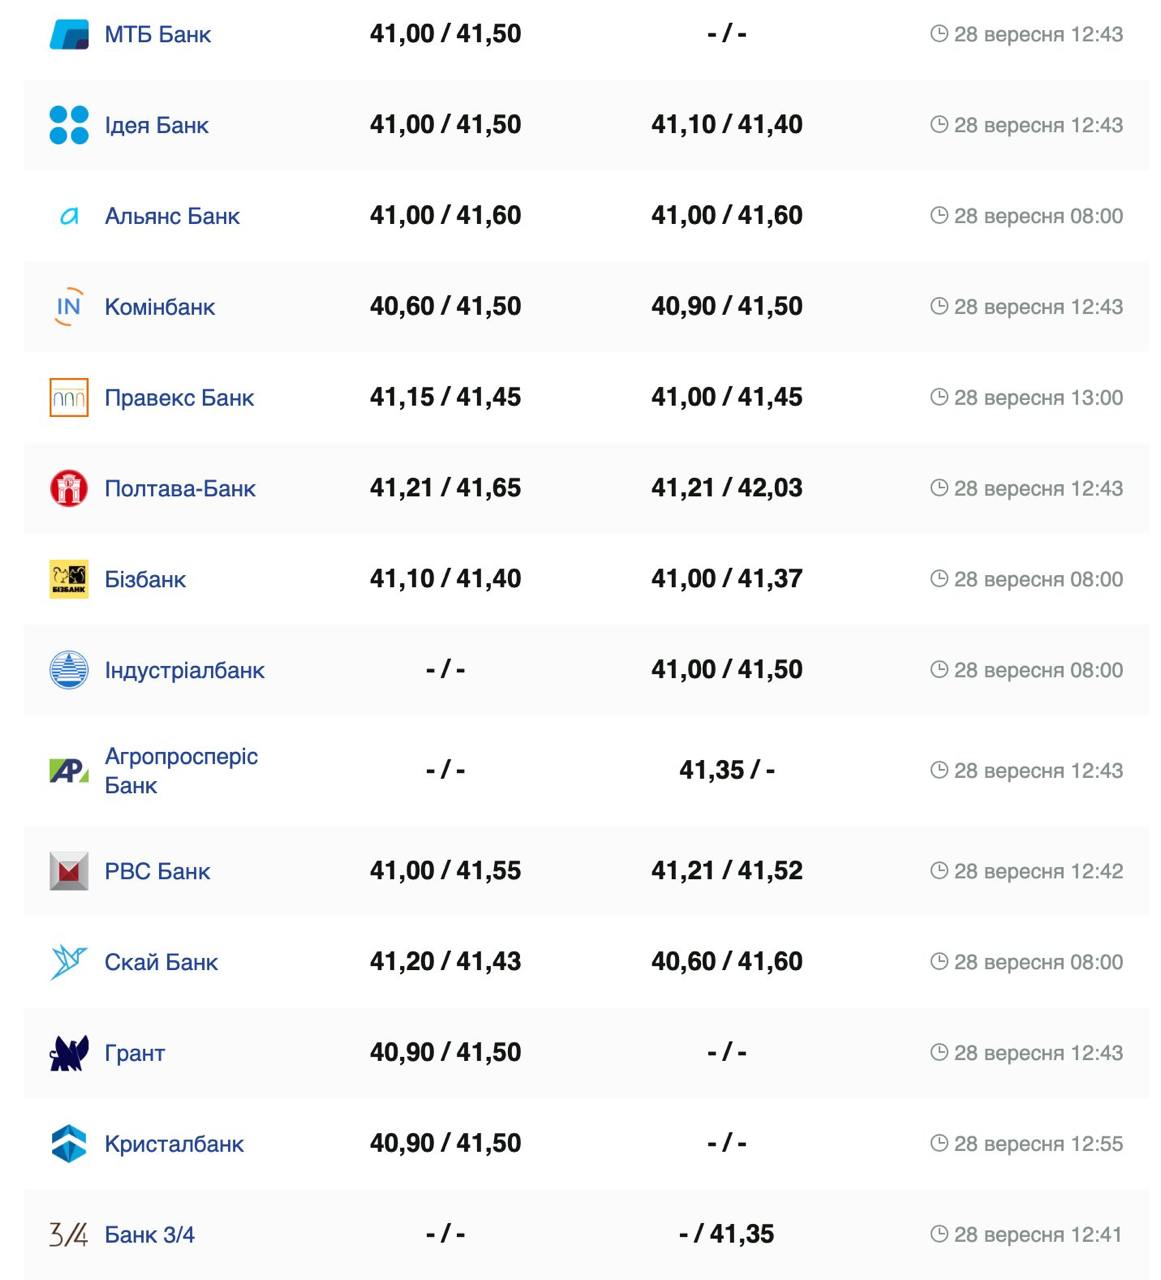The image size is (1161, 1280).
Task: Open the МТБ Банк link
Action: point(158,35)
